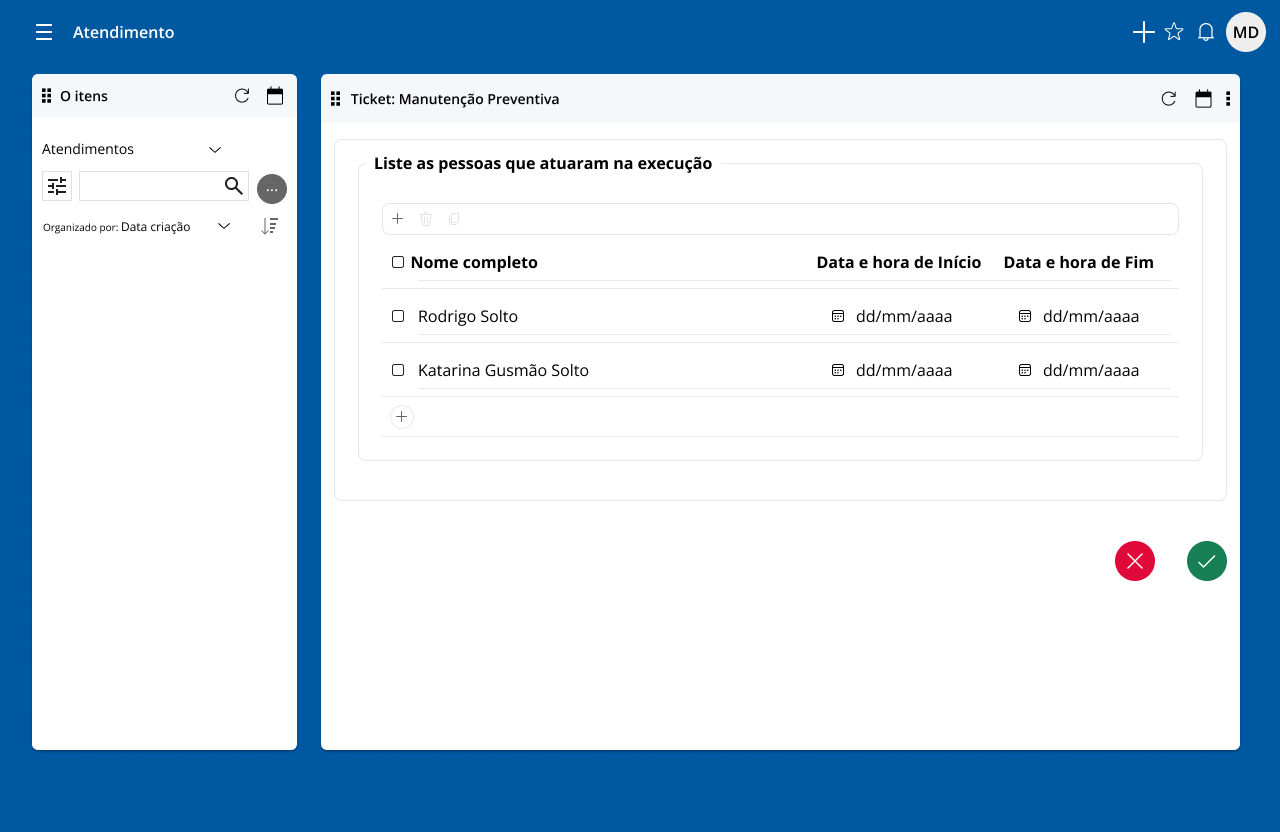The image size is (1280, 832).
Task: Click the search magnifier icon
Action: coord(233,185)
